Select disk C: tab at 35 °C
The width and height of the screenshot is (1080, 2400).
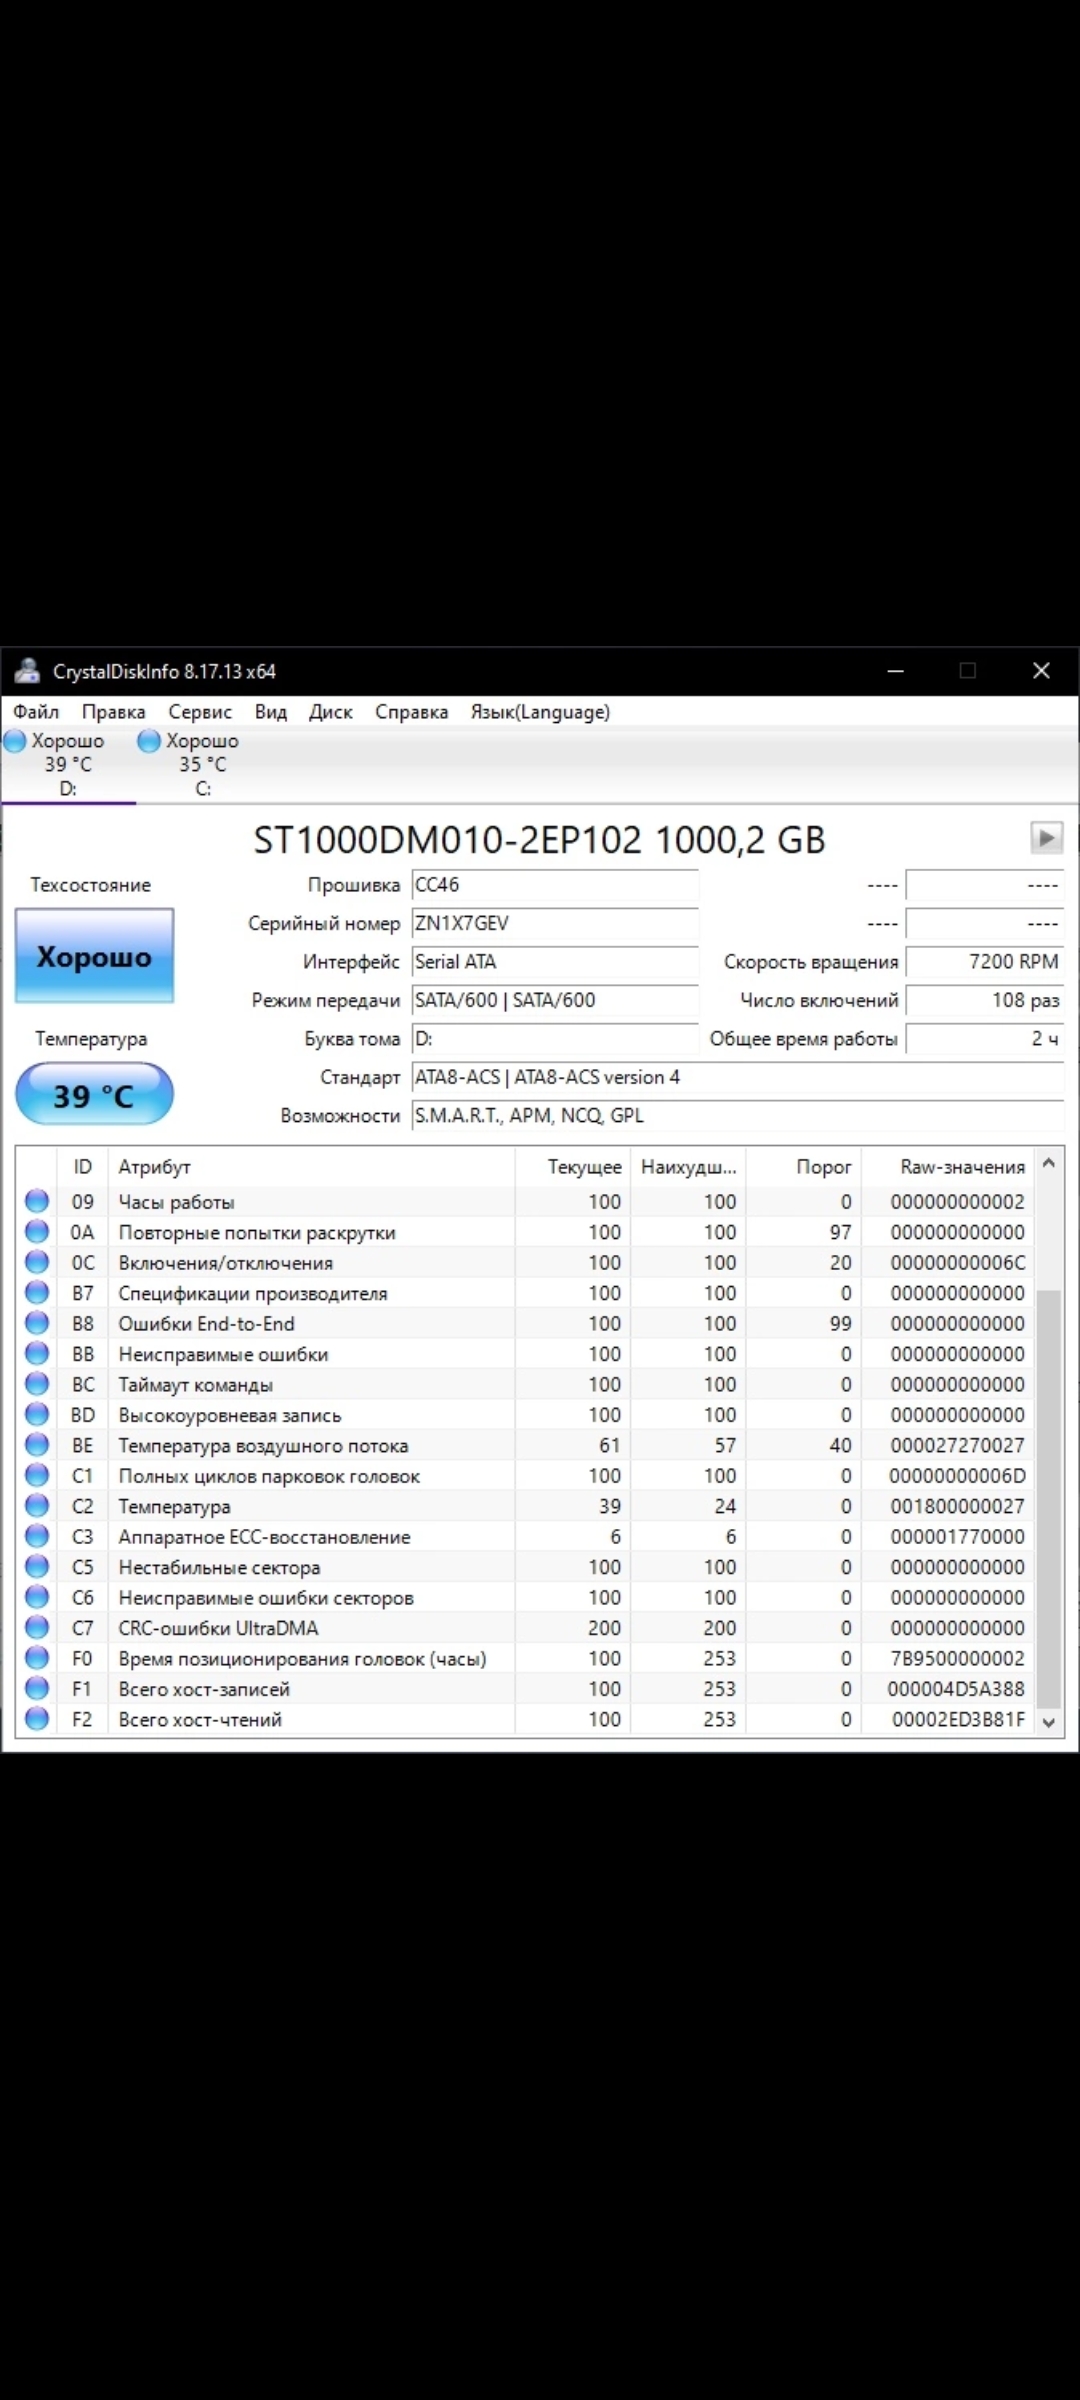pyautogui.click(x=203, y=764)
